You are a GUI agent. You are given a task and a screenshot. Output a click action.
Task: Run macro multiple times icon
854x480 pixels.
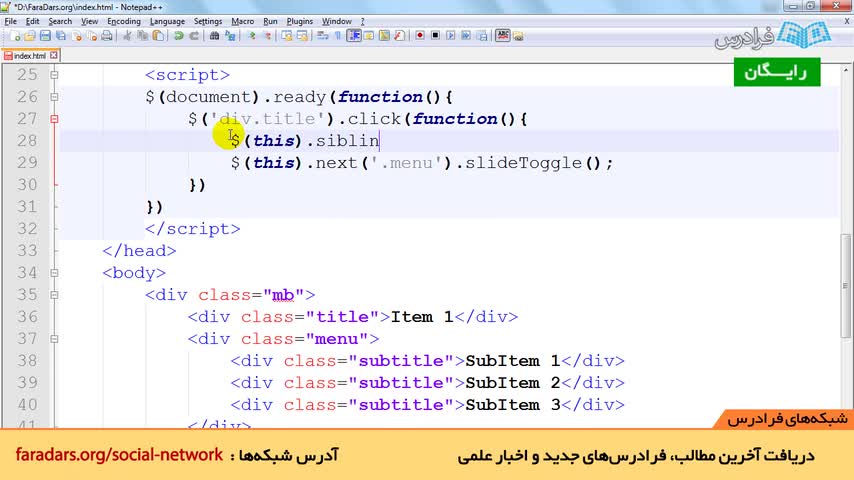click(466, 36)
